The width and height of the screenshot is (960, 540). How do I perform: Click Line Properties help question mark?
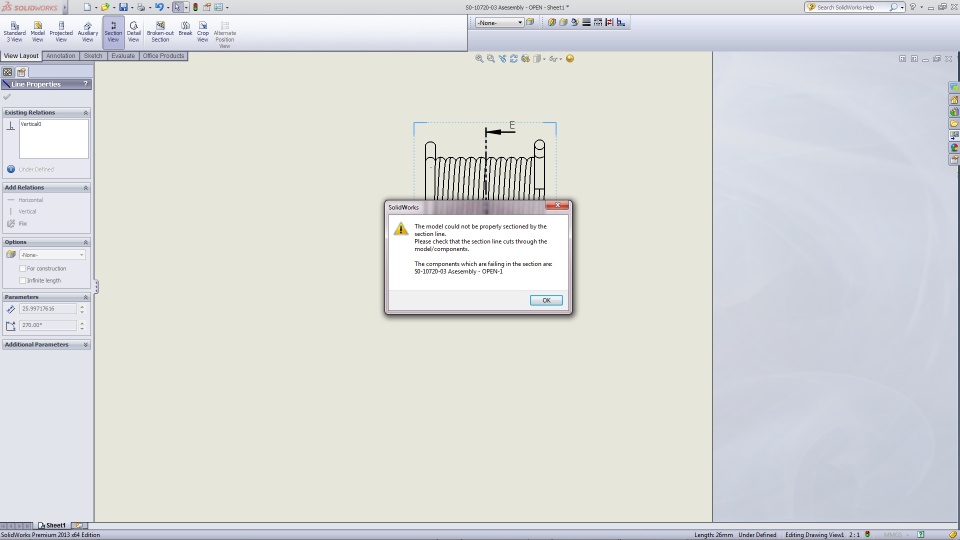(x=85, y=84)
